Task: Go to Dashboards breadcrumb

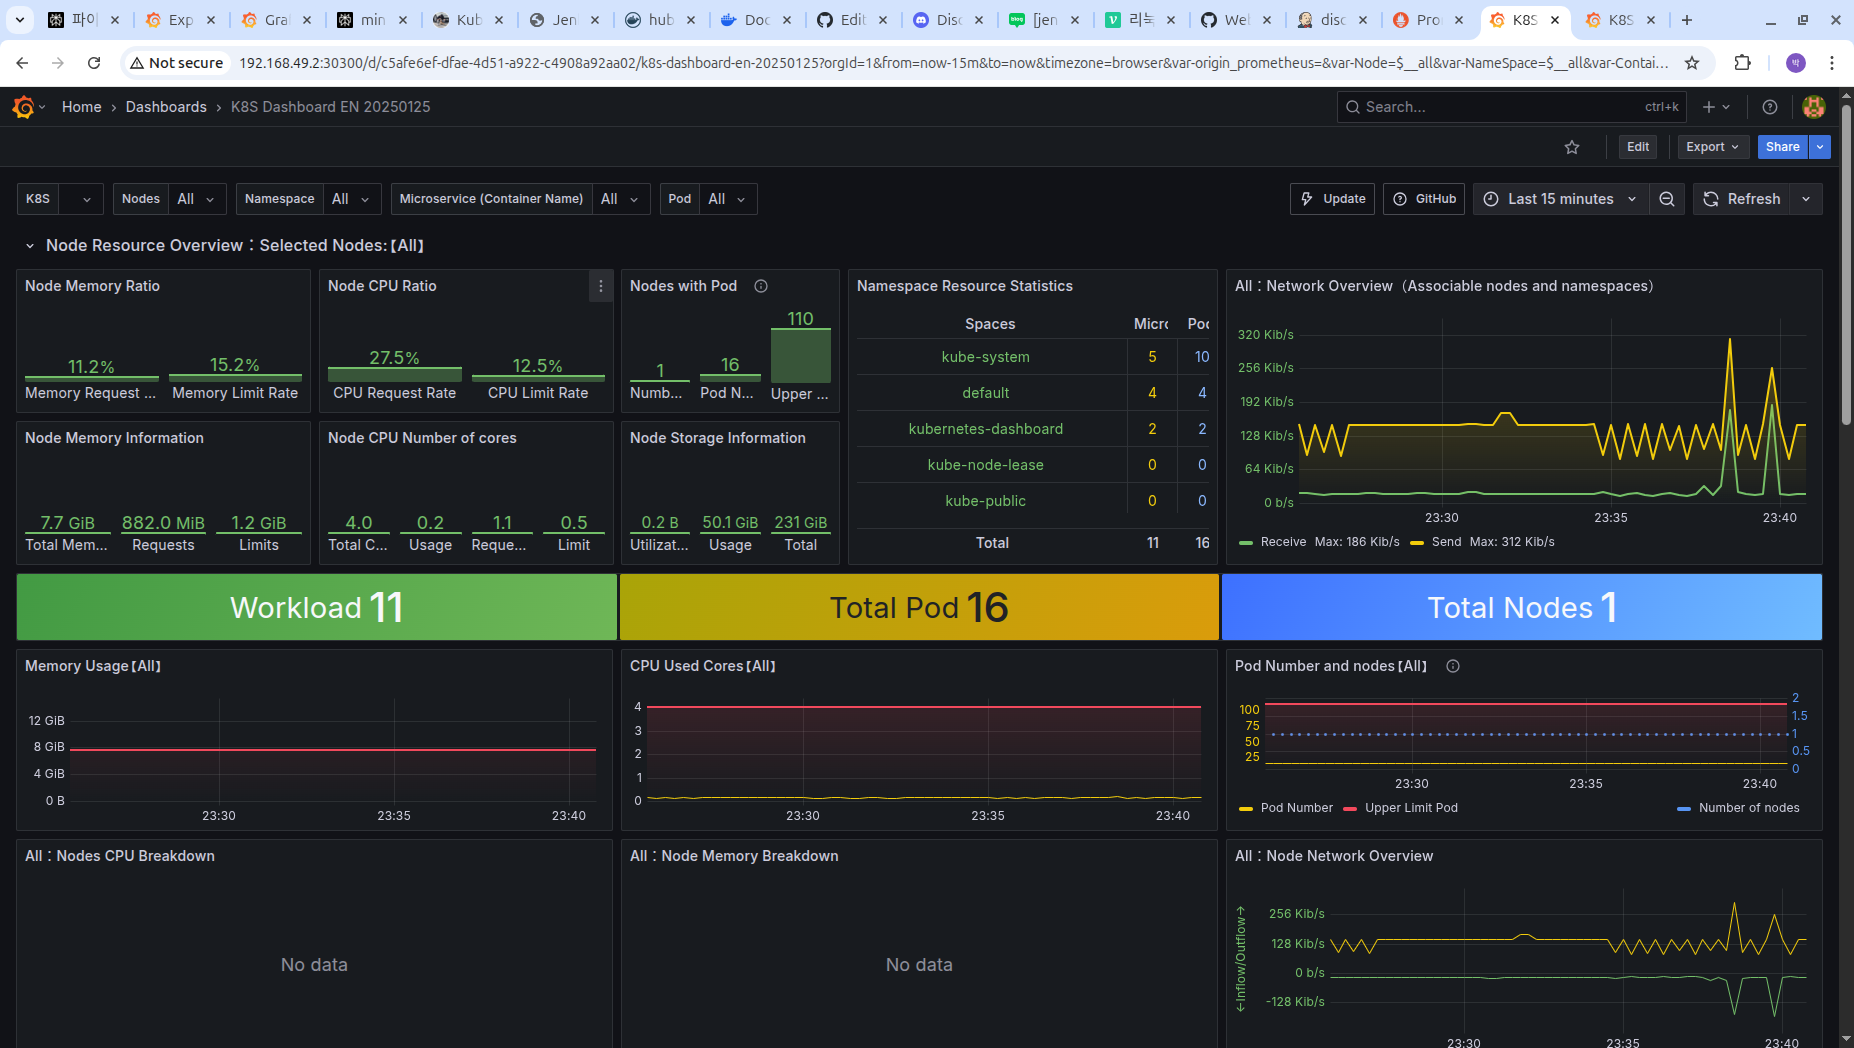Action: pyautogui.click(x=166, y=107)
